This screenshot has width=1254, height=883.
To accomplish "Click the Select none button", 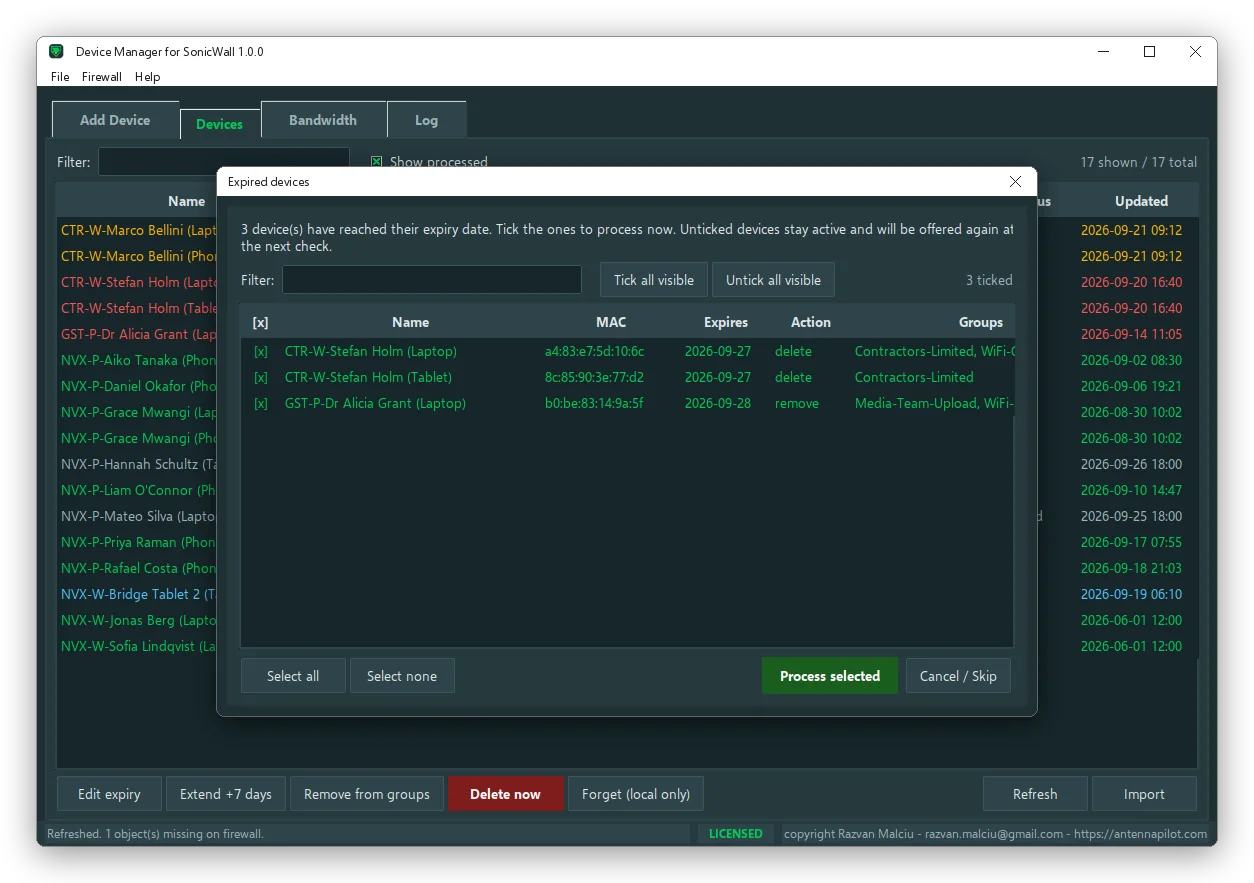I will 402,676.
